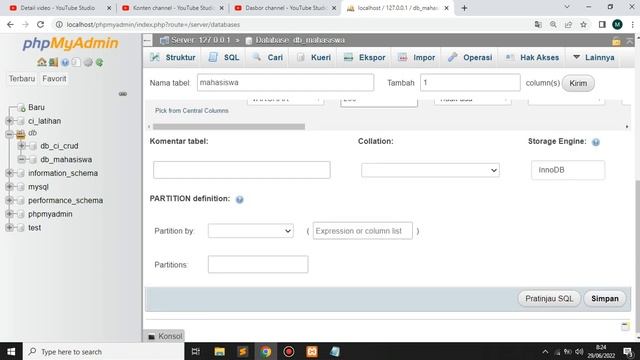The width and height of the screenshot is (640, 360).
Task: Click Nama tabel input field
Action: coord(285,82)
